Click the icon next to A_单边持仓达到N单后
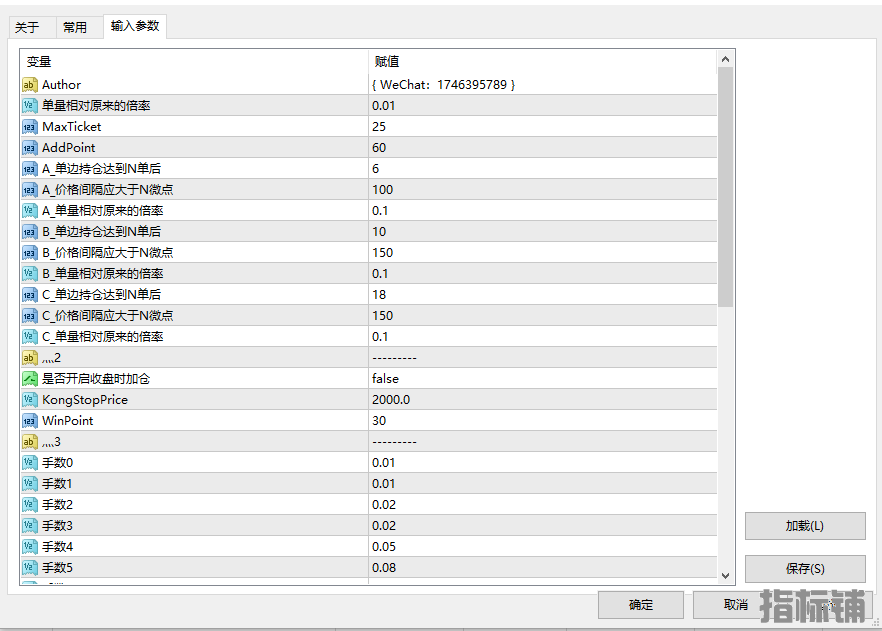This screenshot has height=631, width=882. coord(29,169)
